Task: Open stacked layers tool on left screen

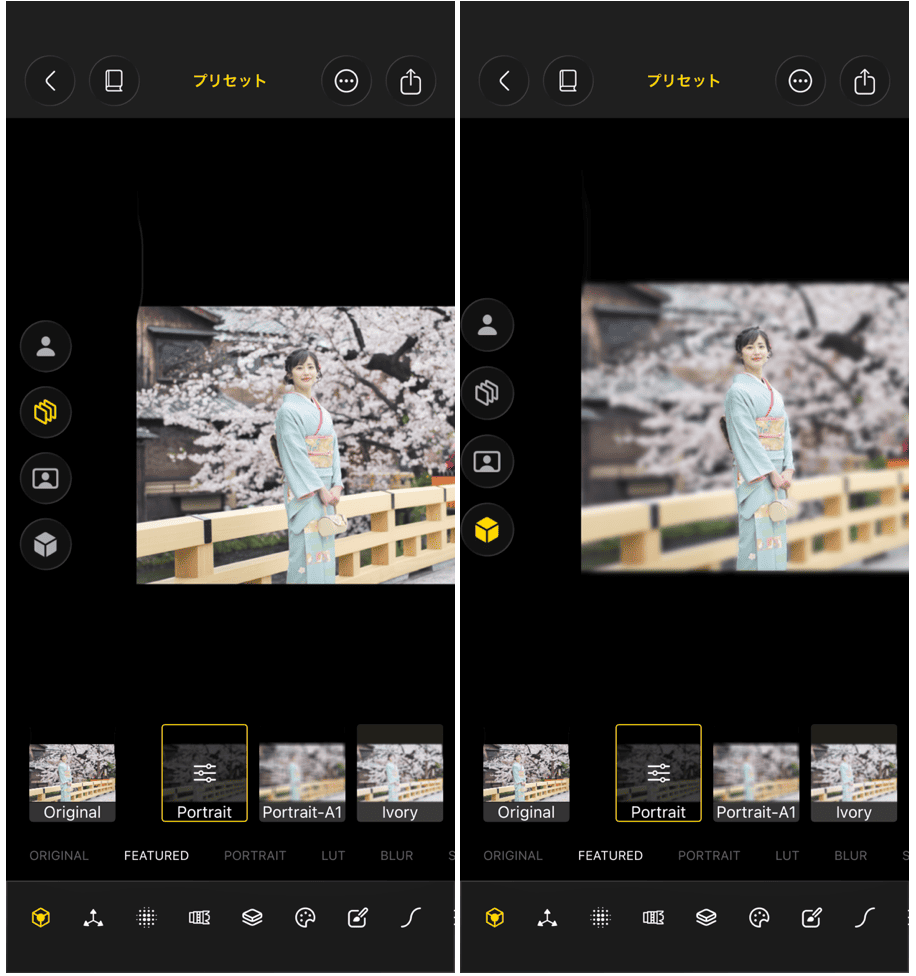Action: [252, 917]
